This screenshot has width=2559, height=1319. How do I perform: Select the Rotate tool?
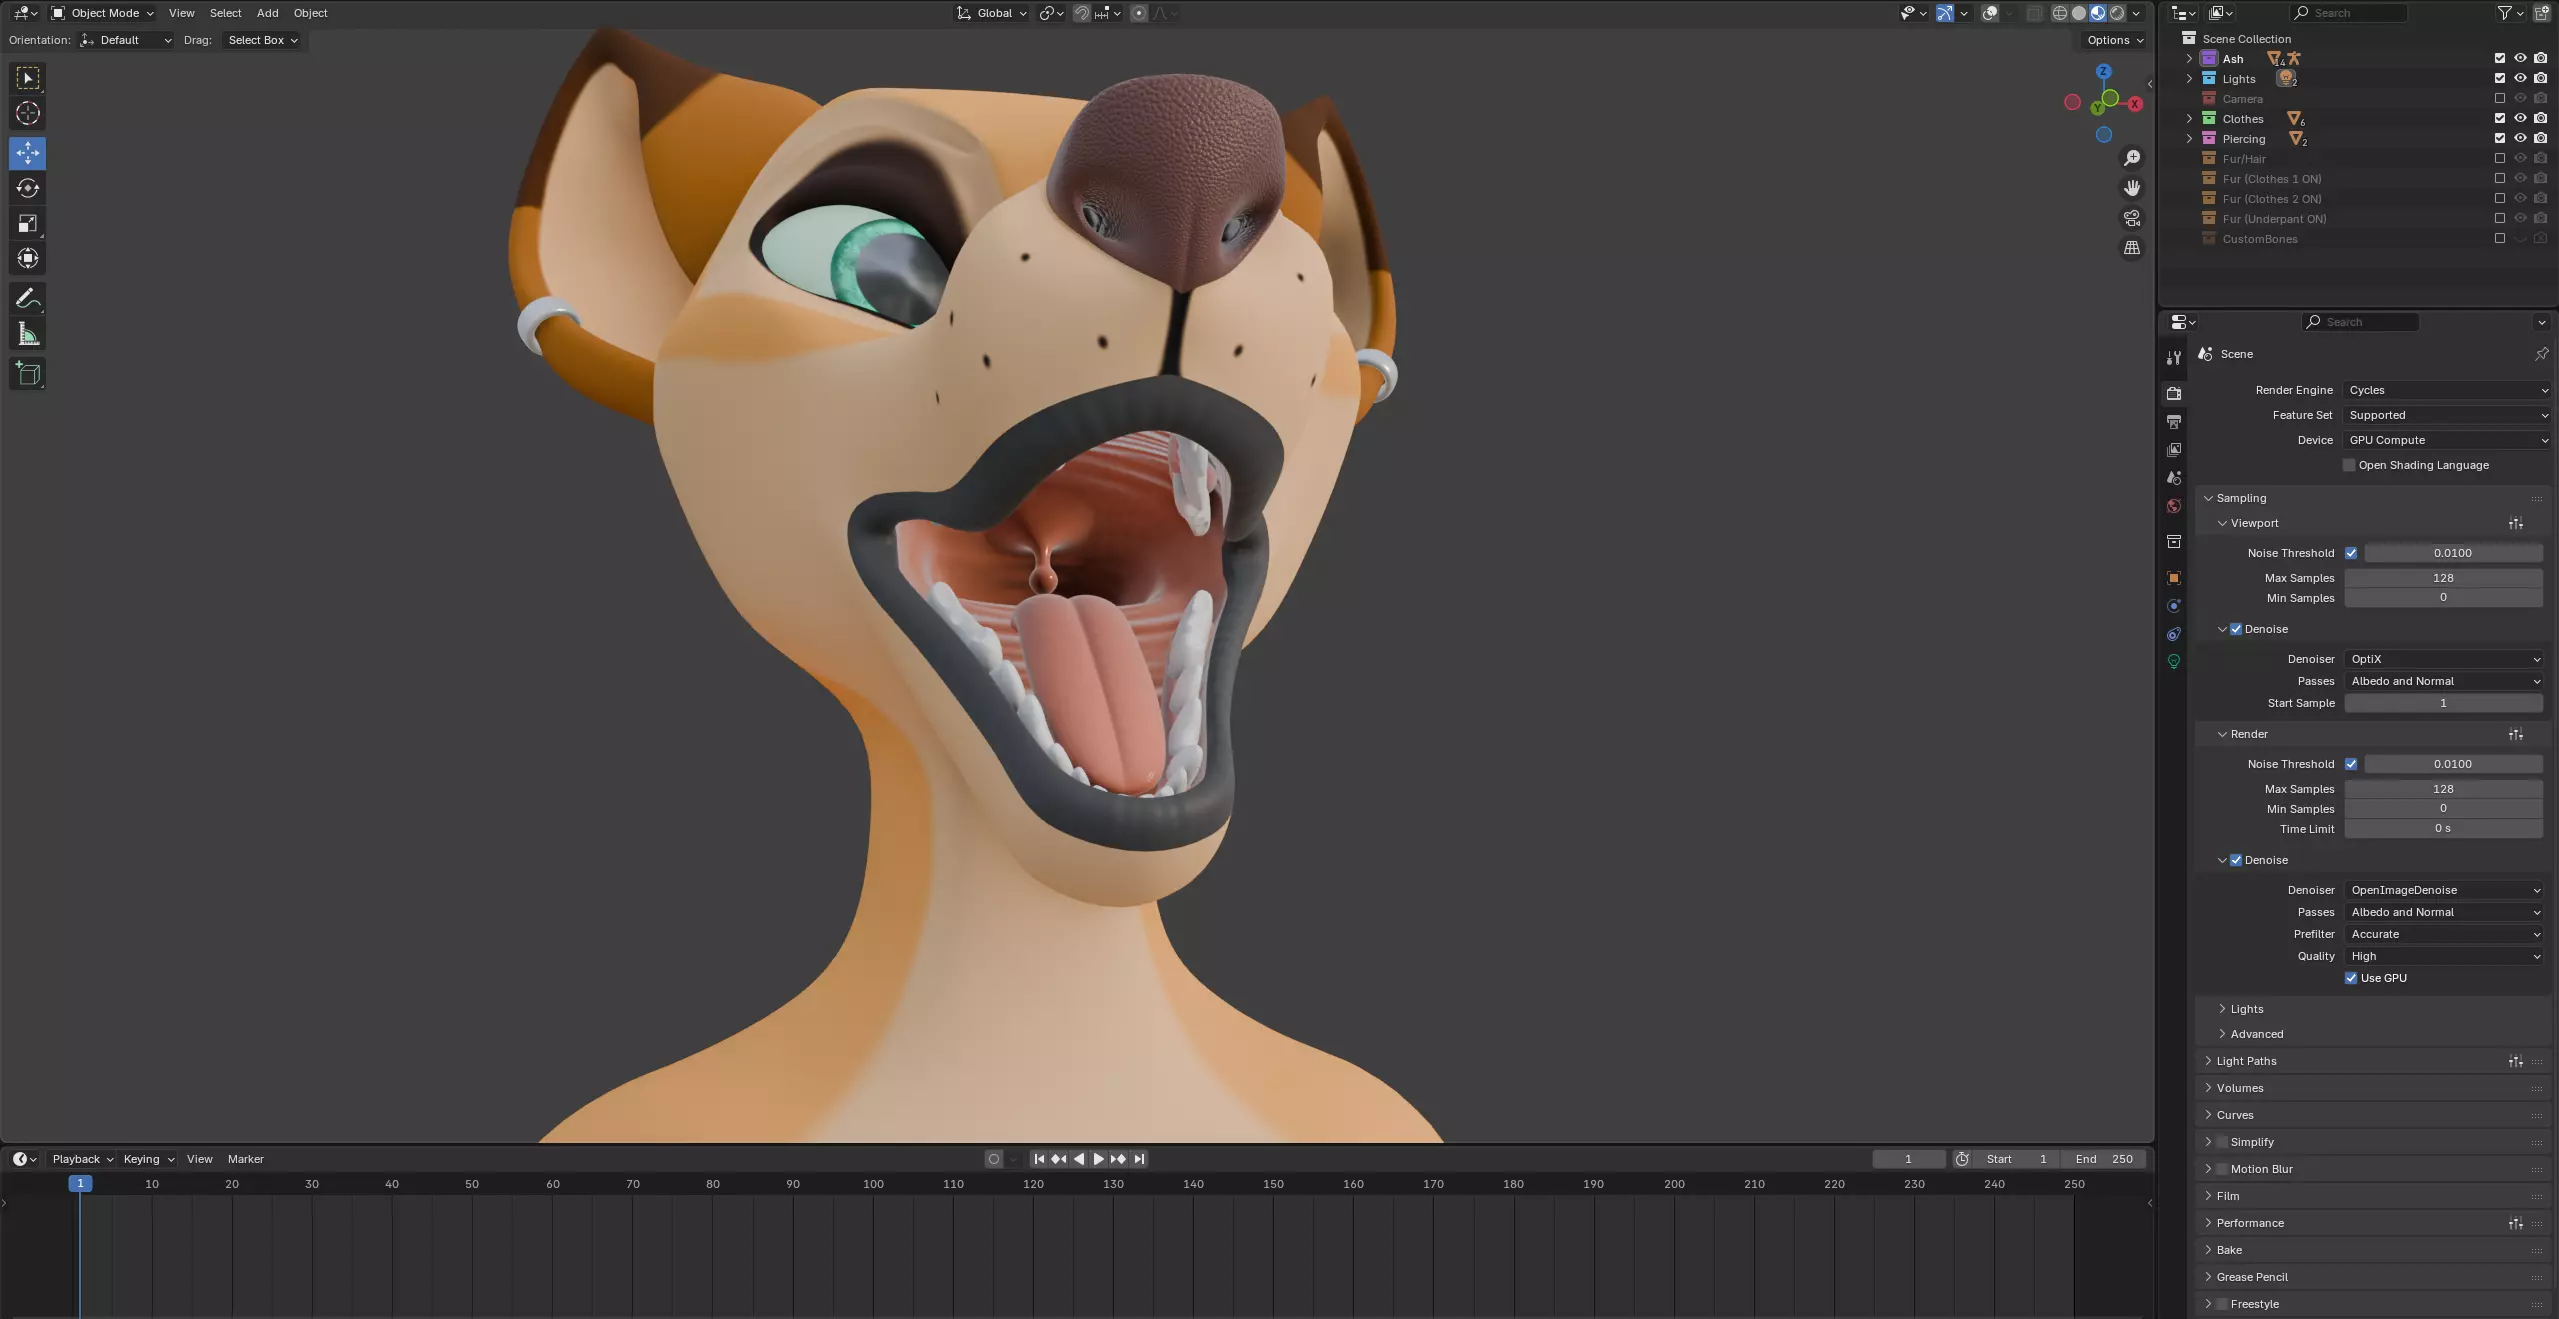point(28,188)
